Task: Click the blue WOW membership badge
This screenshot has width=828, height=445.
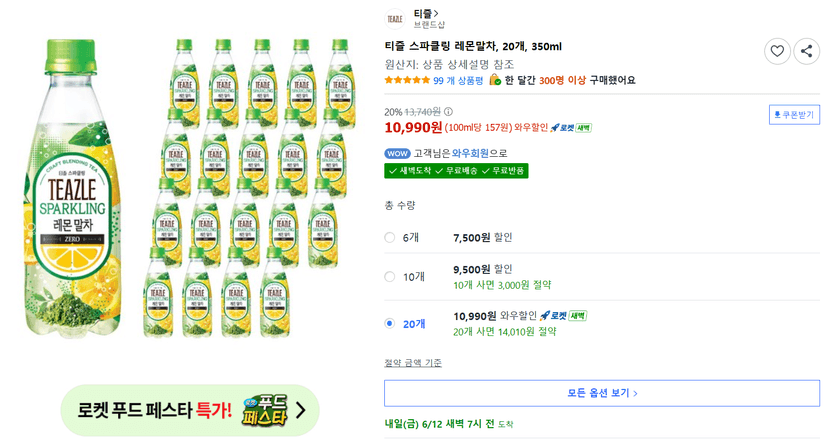Action: (398, 154)
